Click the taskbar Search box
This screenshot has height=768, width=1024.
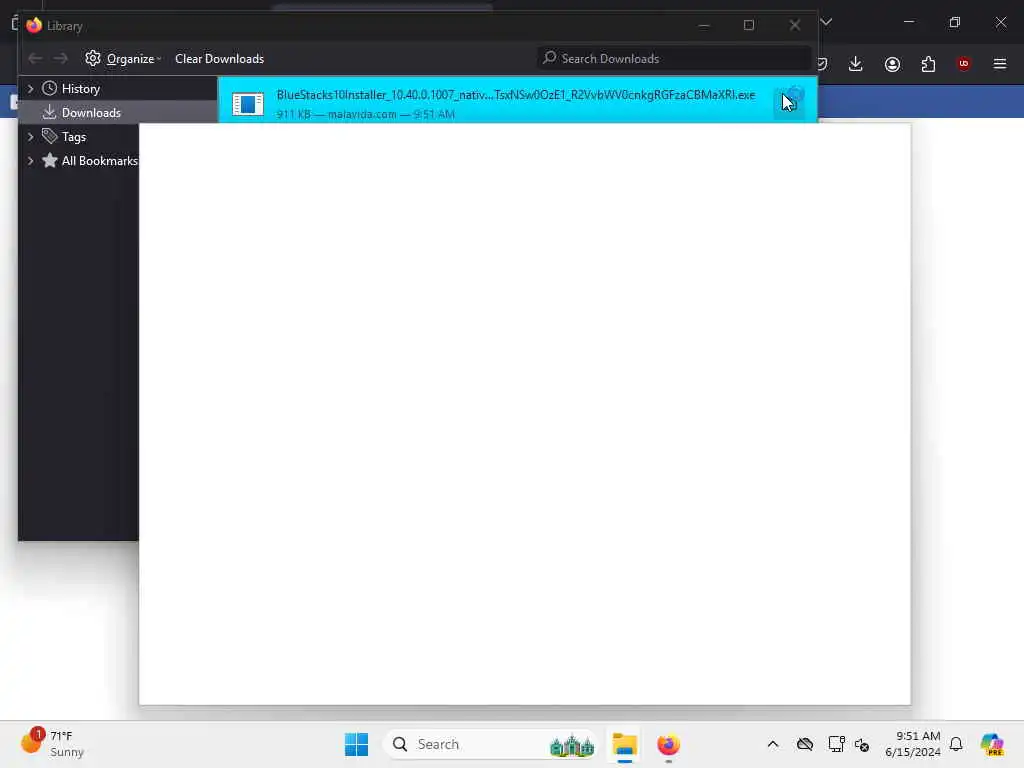(x=491, y=744)
